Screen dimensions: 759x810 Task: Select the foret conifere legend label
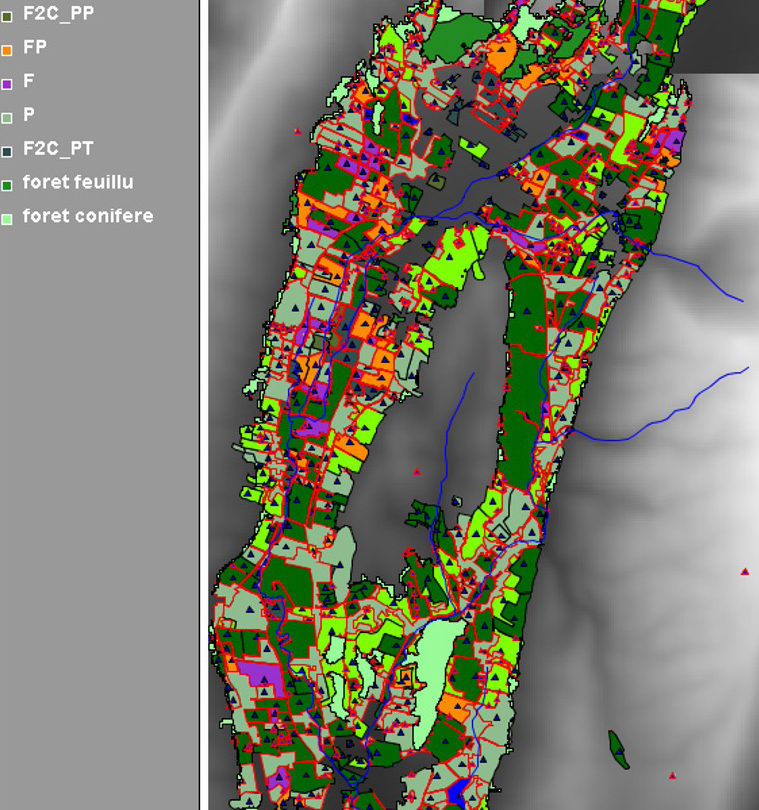[88, 216]
